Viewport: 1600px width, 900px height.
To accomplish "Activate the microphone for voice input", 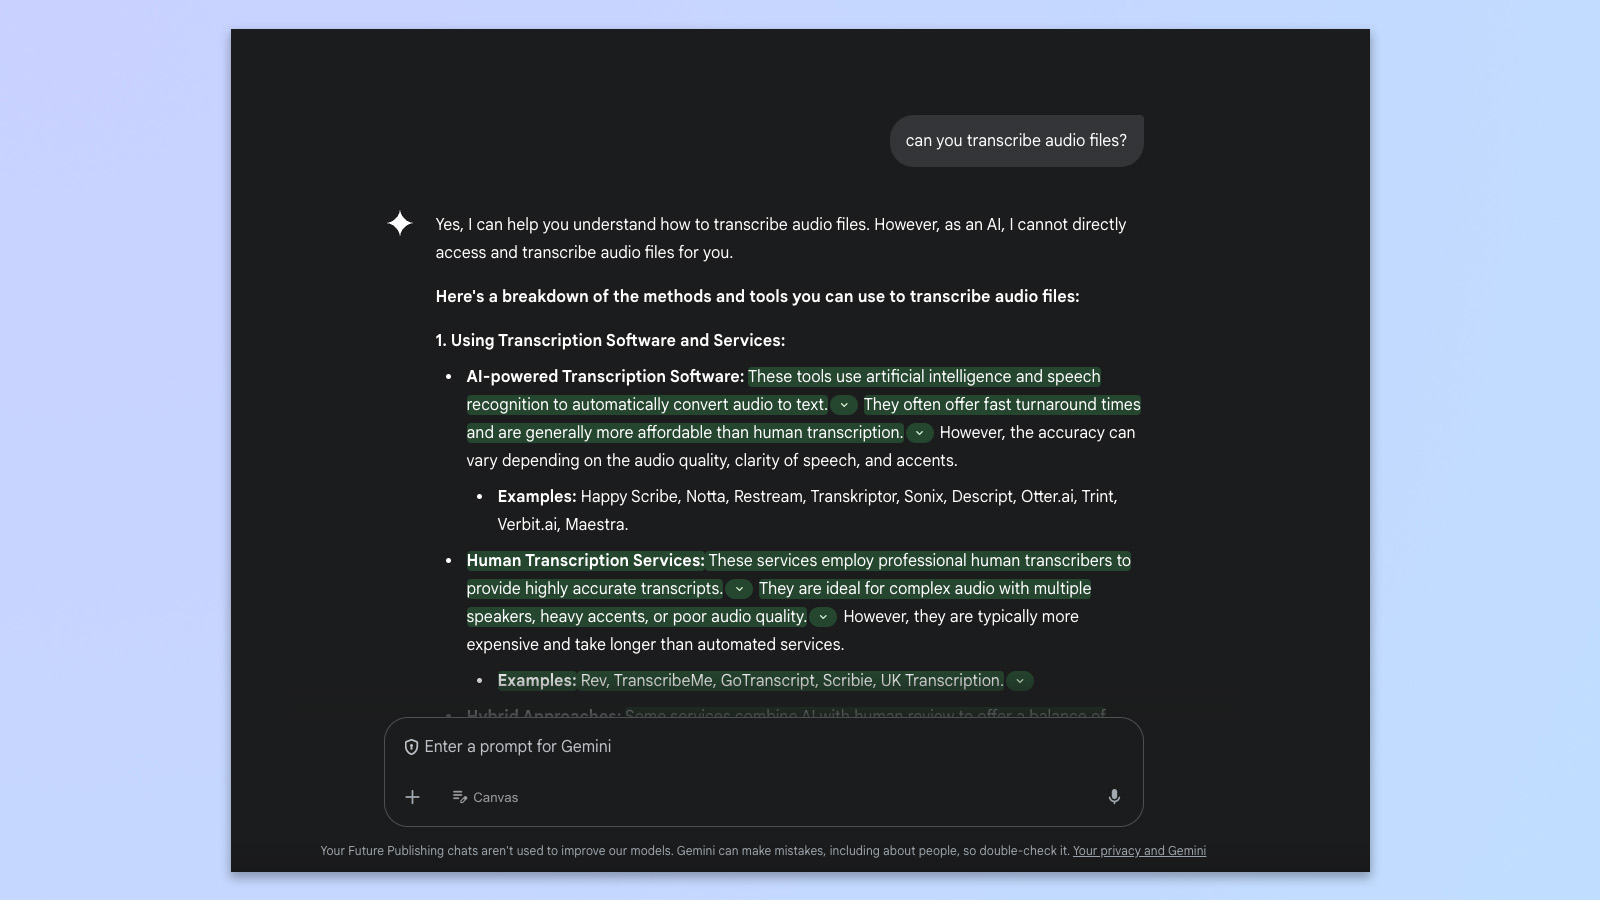I will (x=1114, y=797).
